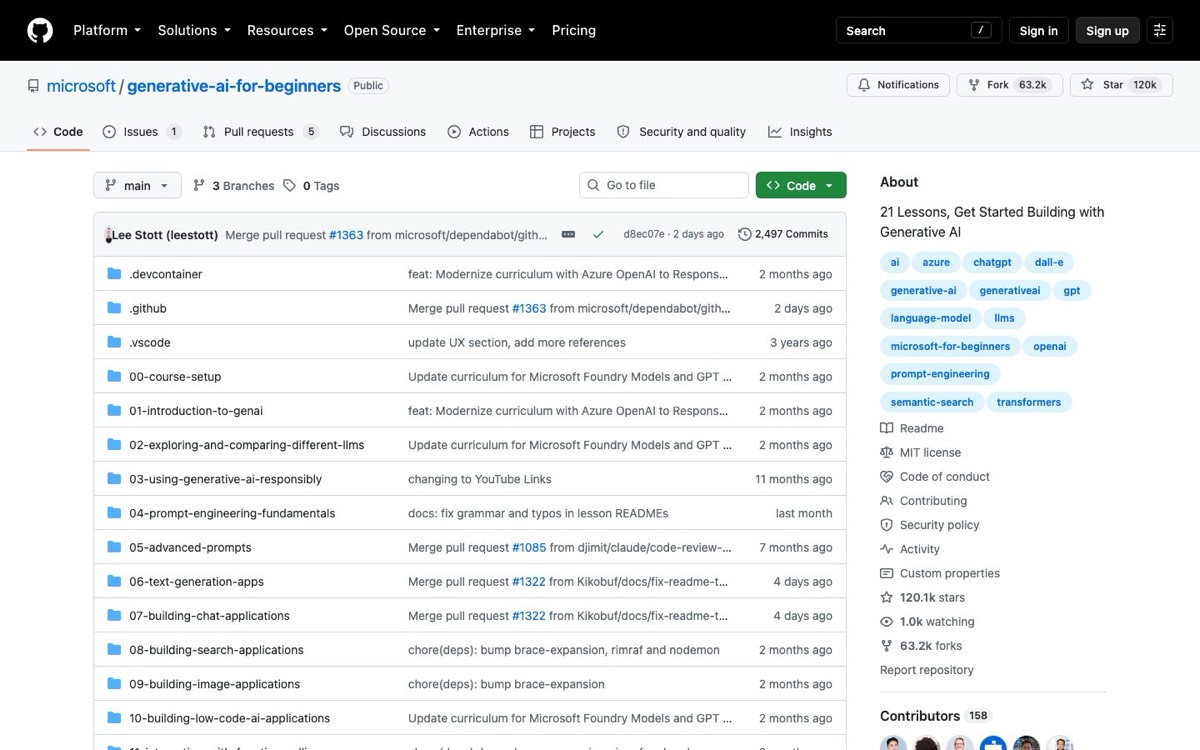The image size is (1200, 750).
Task: Click the heart icon next to Code of conduct
Action: click(886, 477)
